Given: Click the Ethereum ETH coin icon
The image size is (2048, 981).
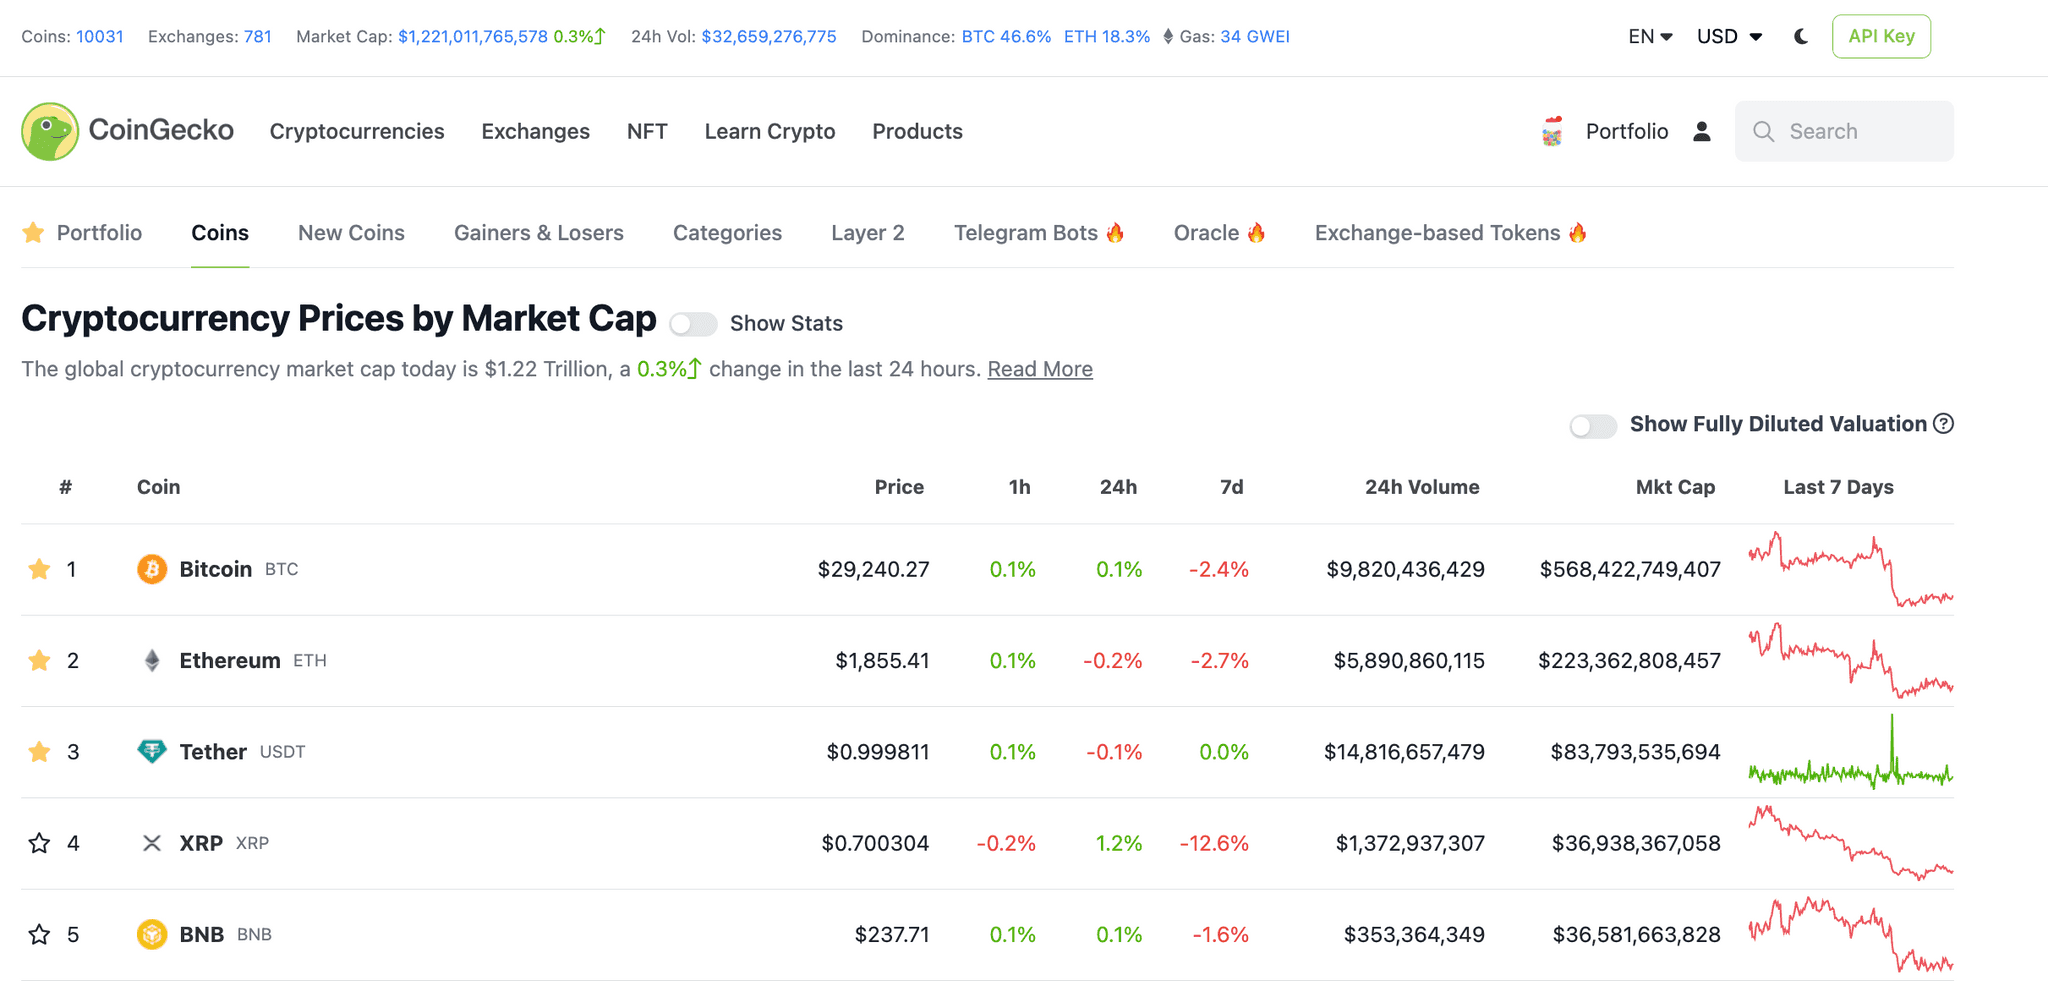Looking at the screenshot, I should (x=151, y=660).
